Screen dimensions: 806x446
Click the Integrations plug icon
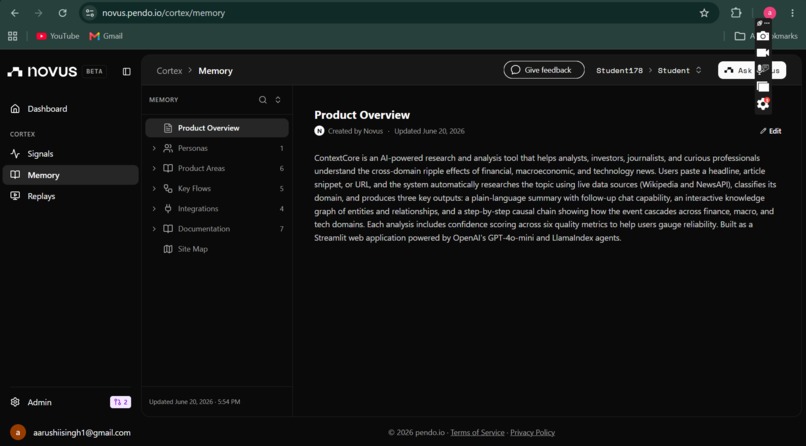pyautogui.click(x=168, y=209)
